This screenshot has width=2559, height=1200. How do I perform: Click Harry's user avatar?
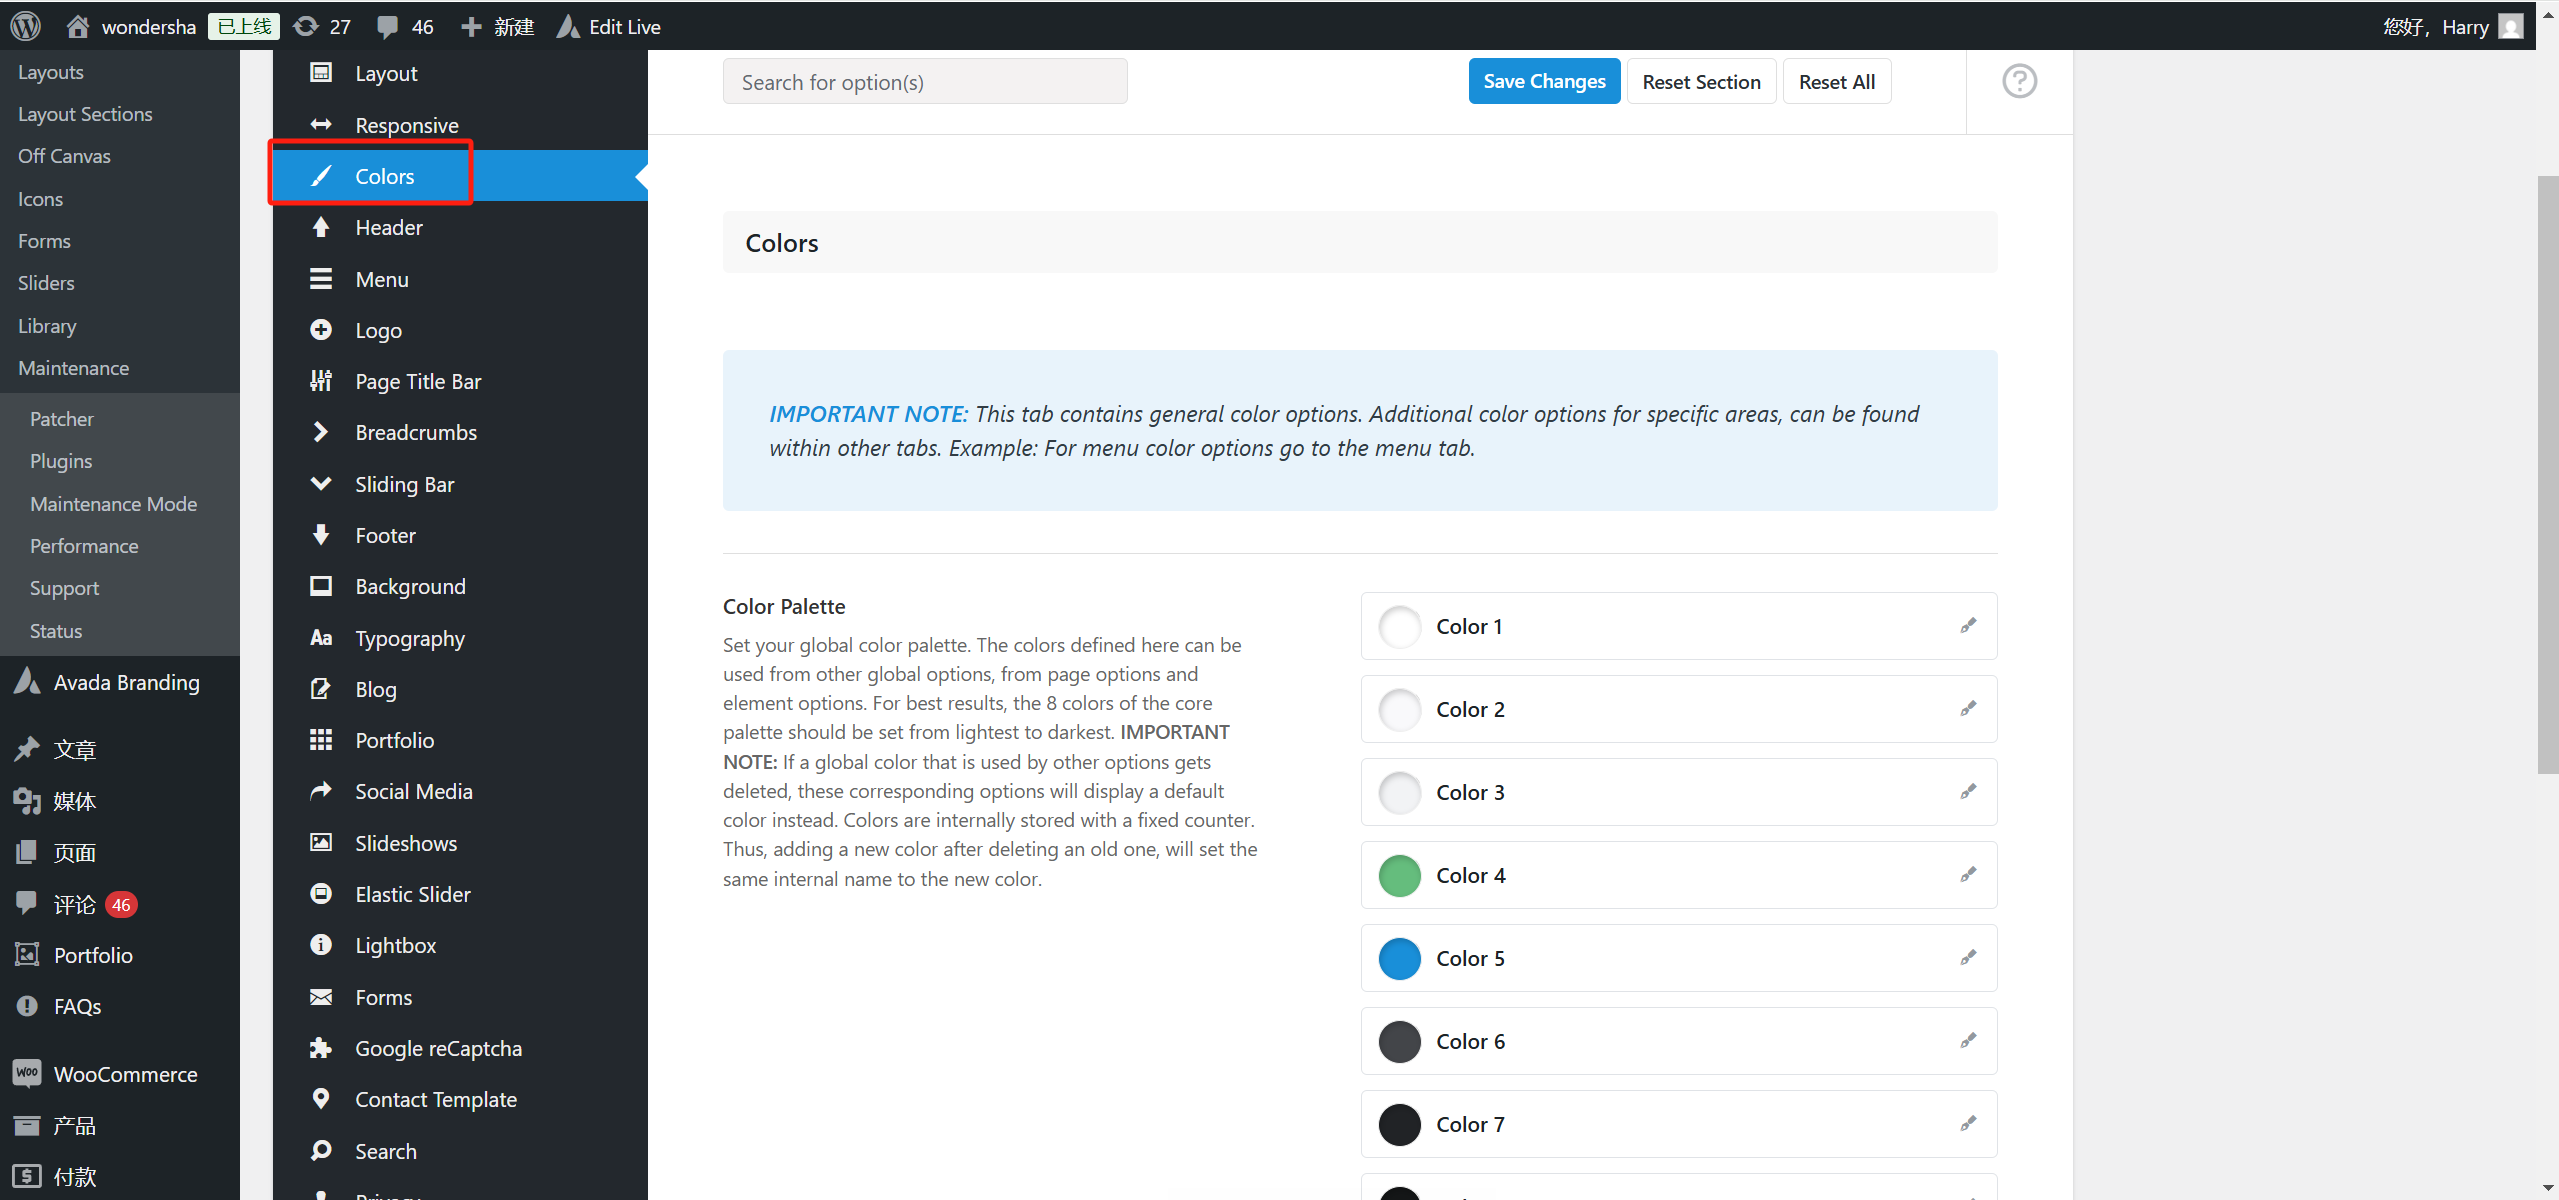2510,27
